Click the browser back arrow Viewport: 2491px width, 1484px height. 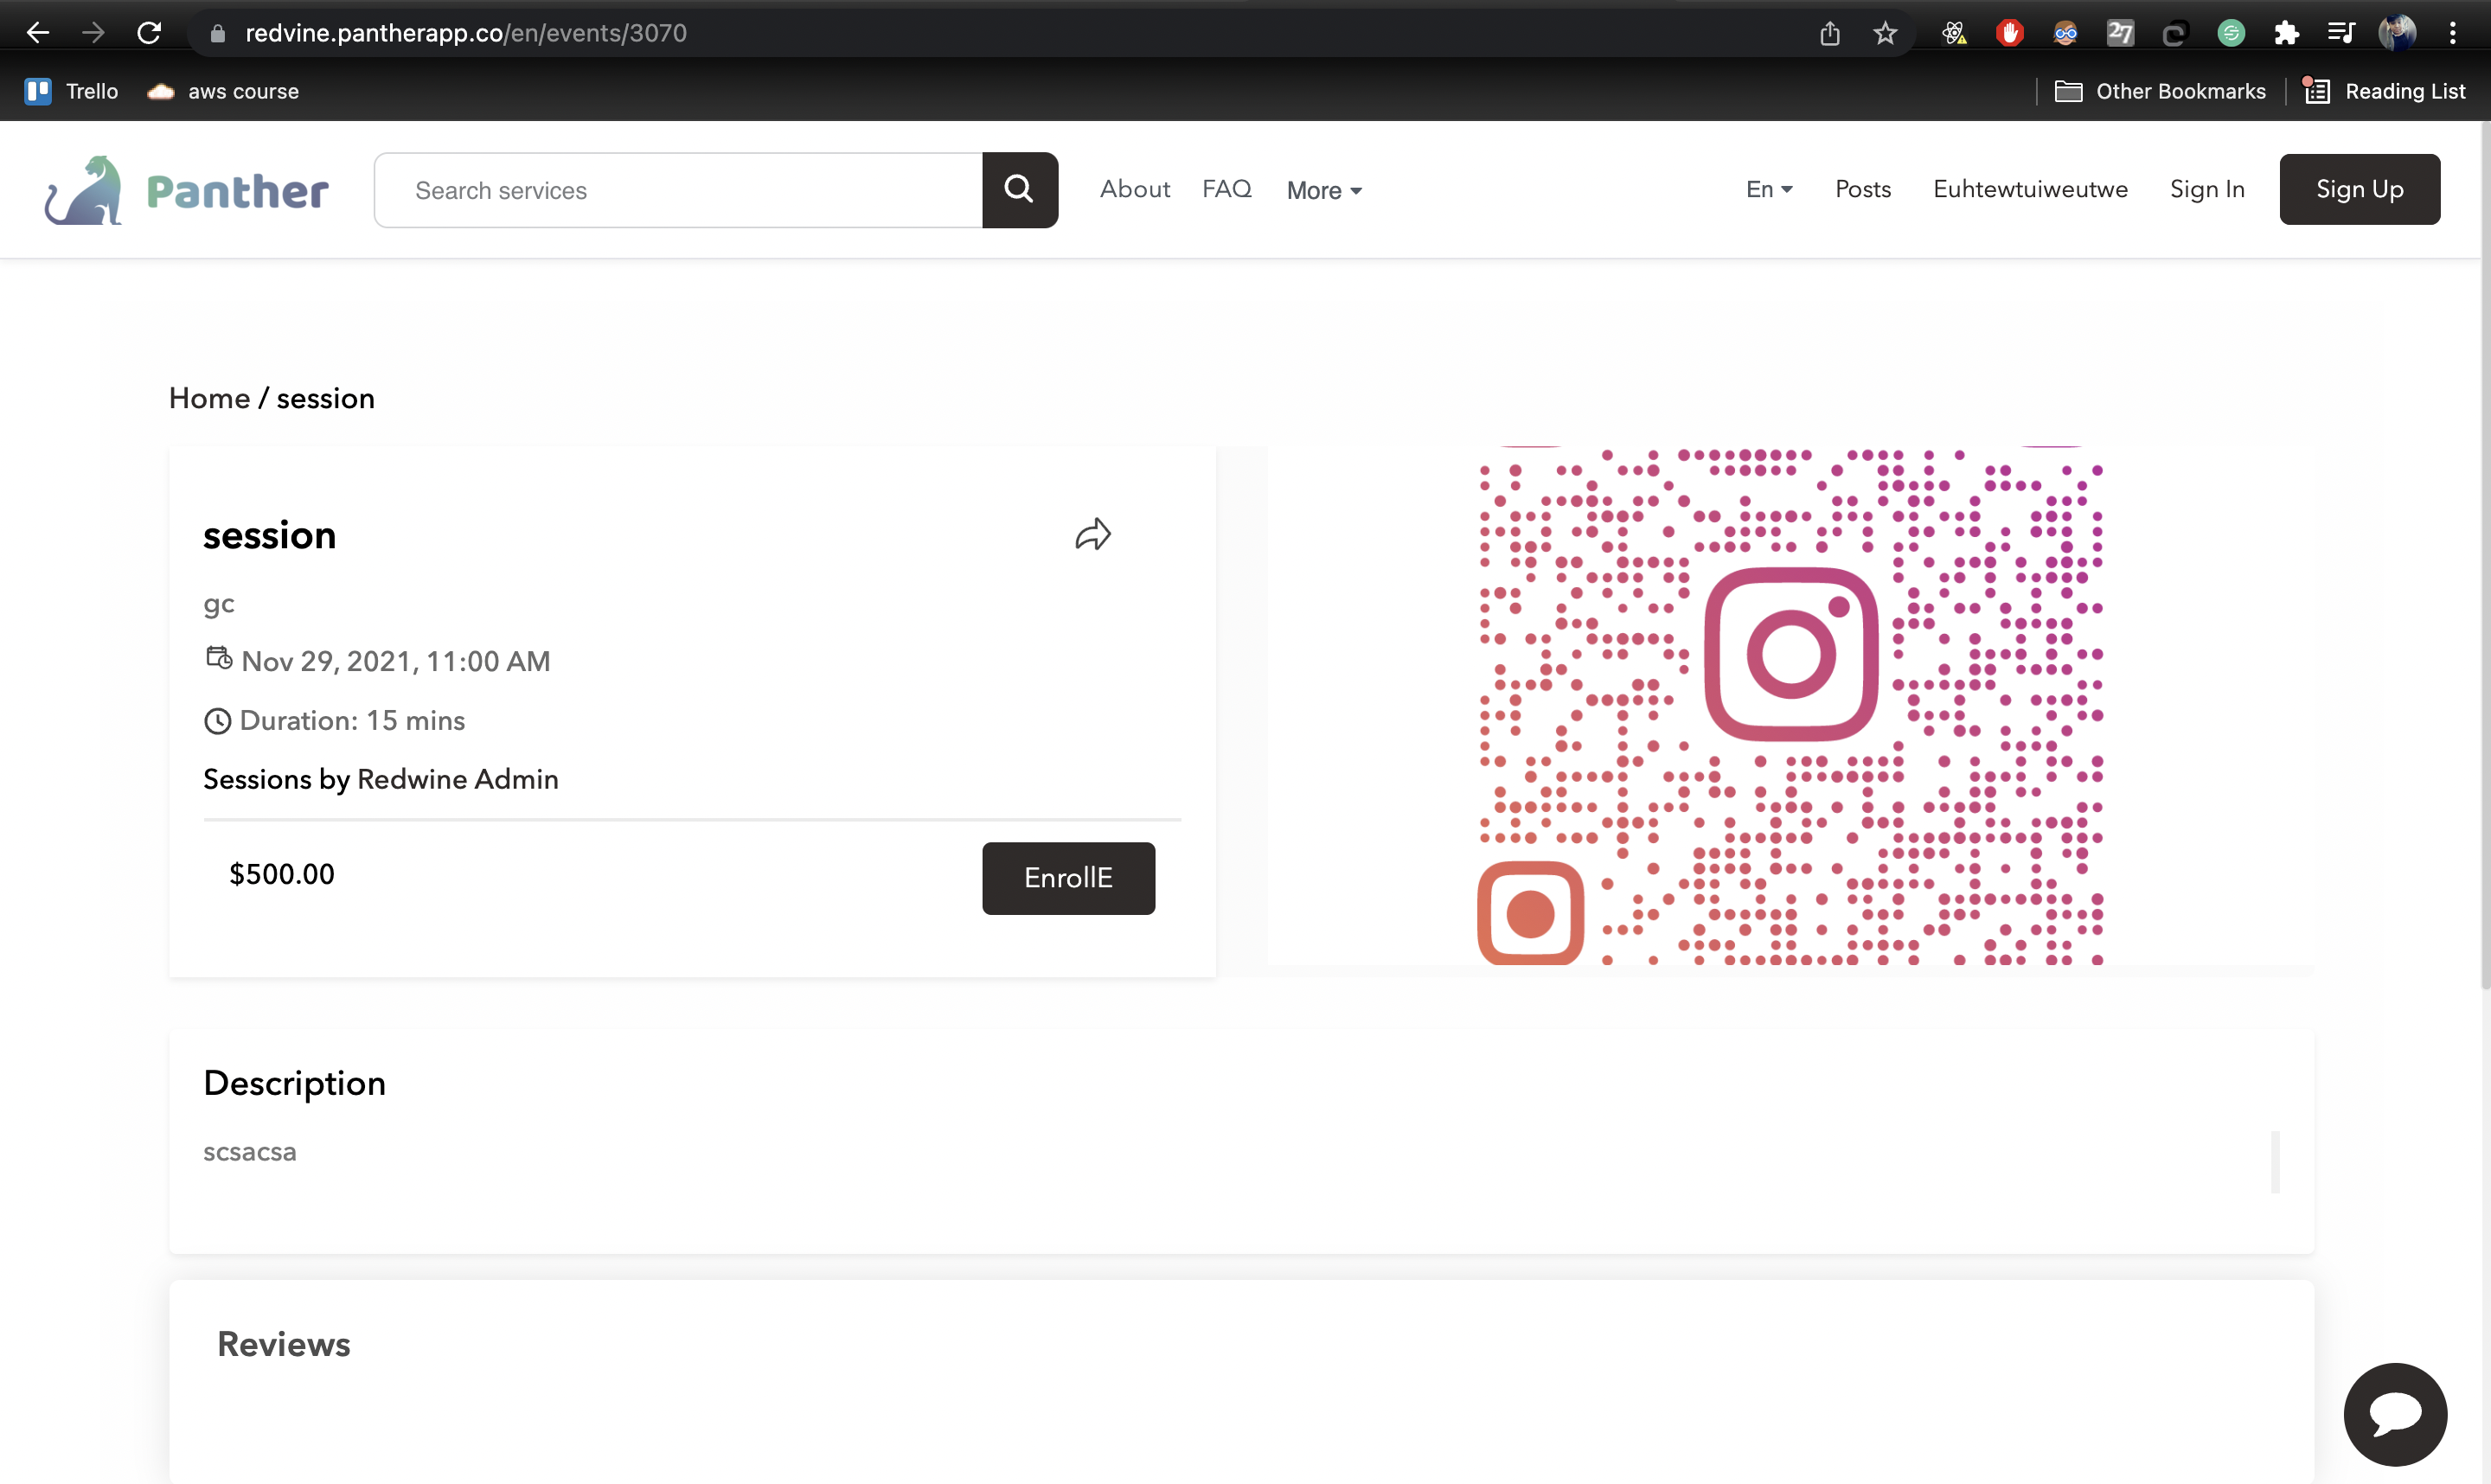click(x=37, y=33)
